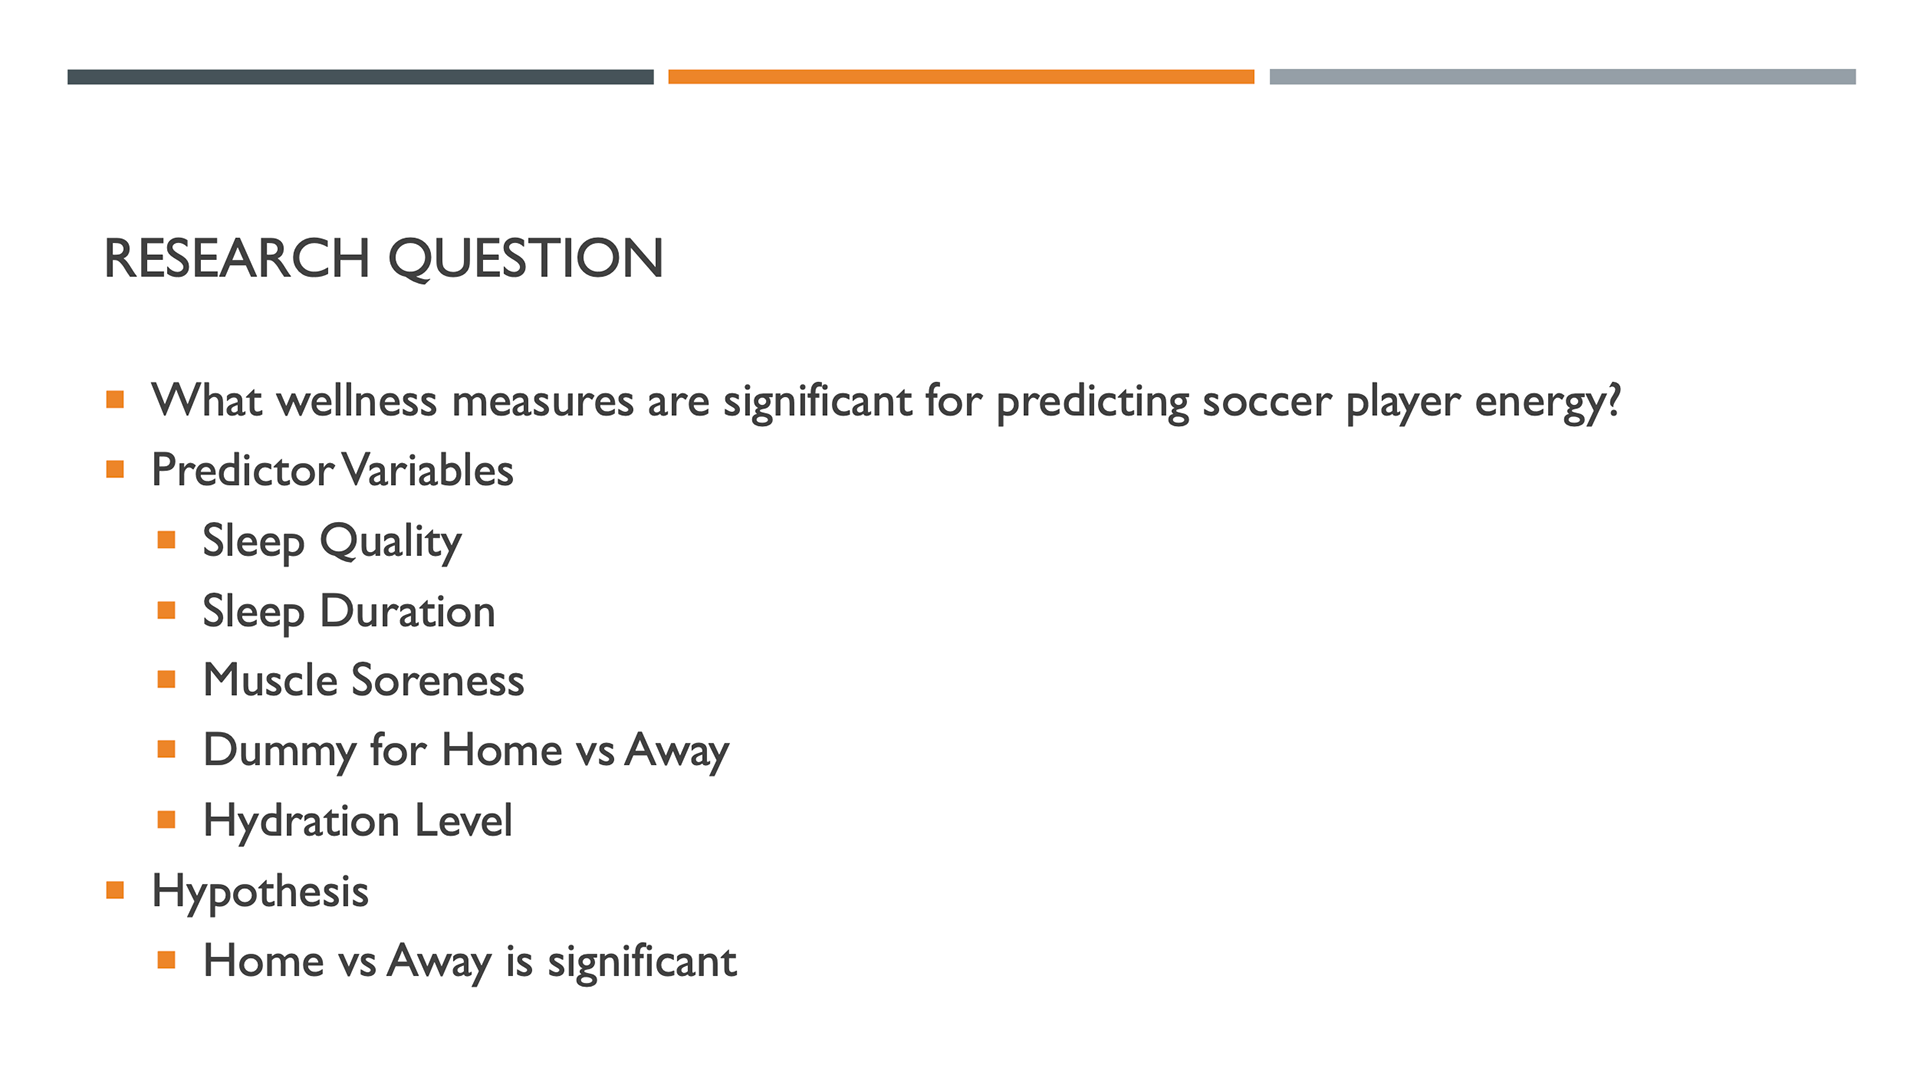Click orange bullet beside Hydration Level
The image size is (1920, 1078).
click(x=166, y=820)
